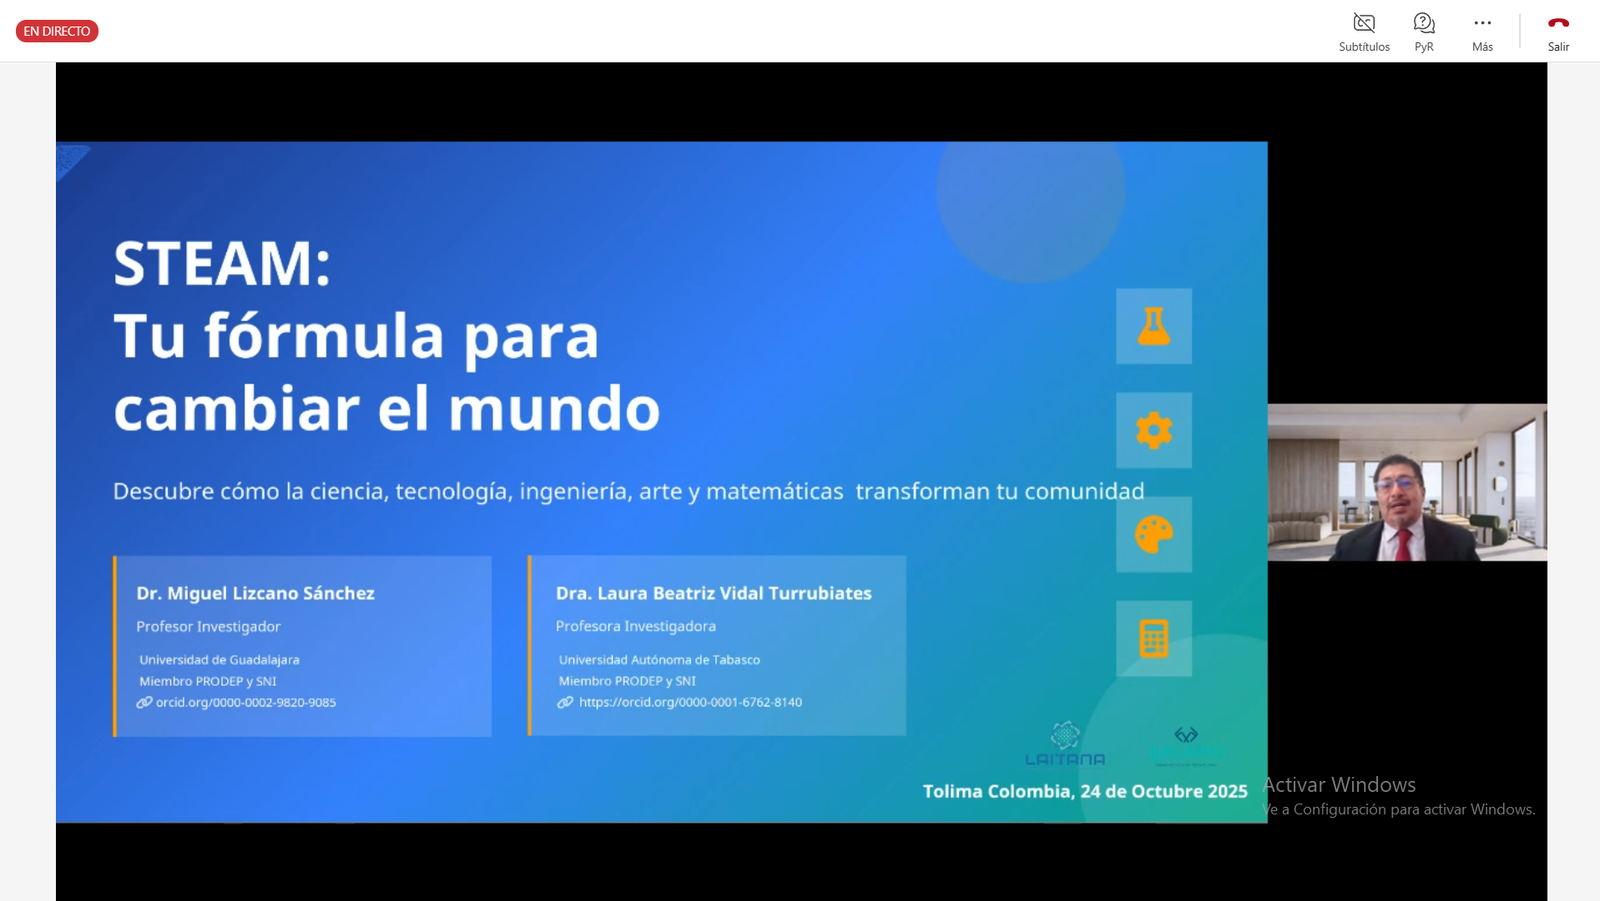Screen dimensions: 1600x901
Task: Open Dra. Laura Vidal's ORCID URL
Action: tap(690, 702)
